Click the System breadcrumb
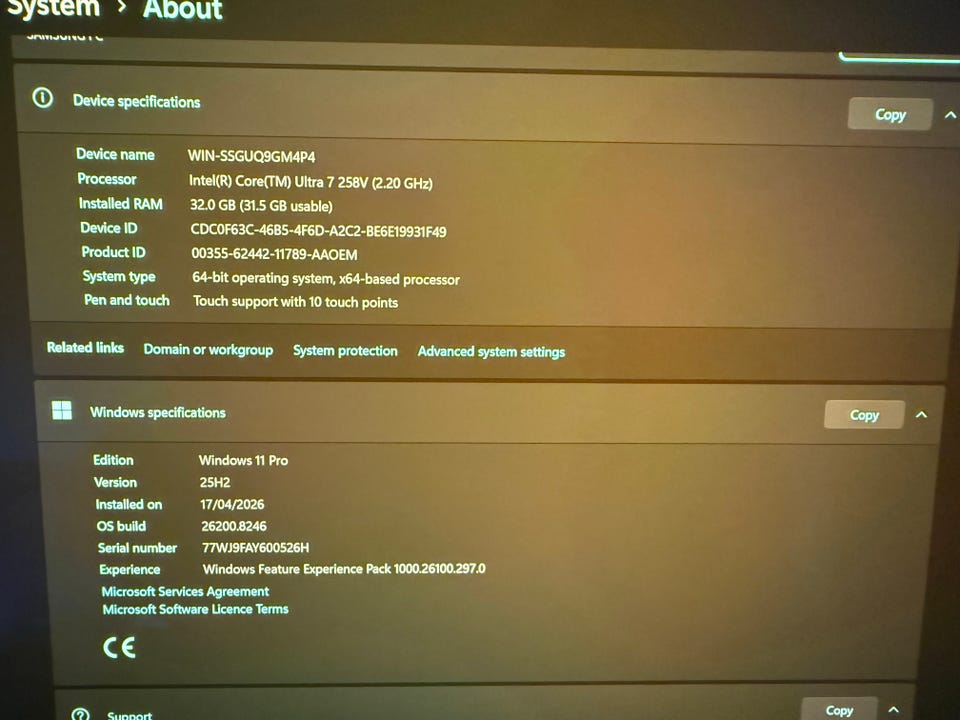Viewport: 960px width, 720px height. tap(53, 9)
